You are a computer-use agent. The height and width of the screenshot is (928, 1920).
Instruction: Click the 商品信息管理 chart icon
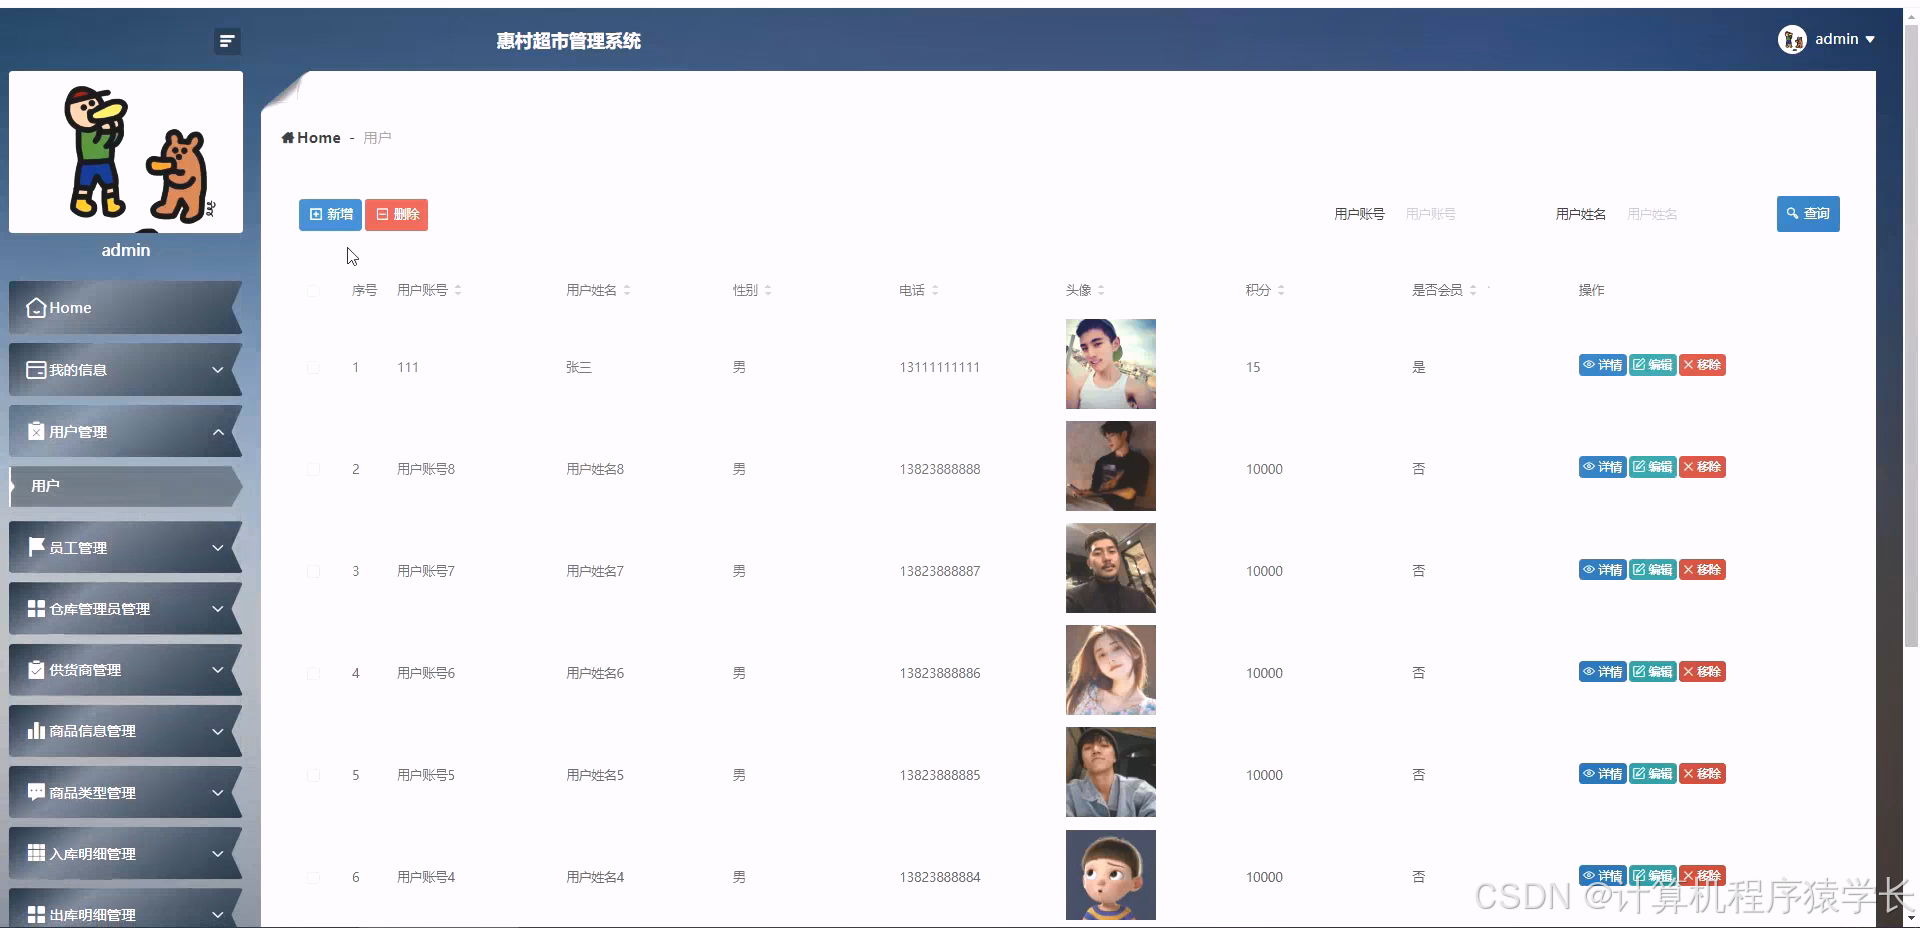pos(35,731)
